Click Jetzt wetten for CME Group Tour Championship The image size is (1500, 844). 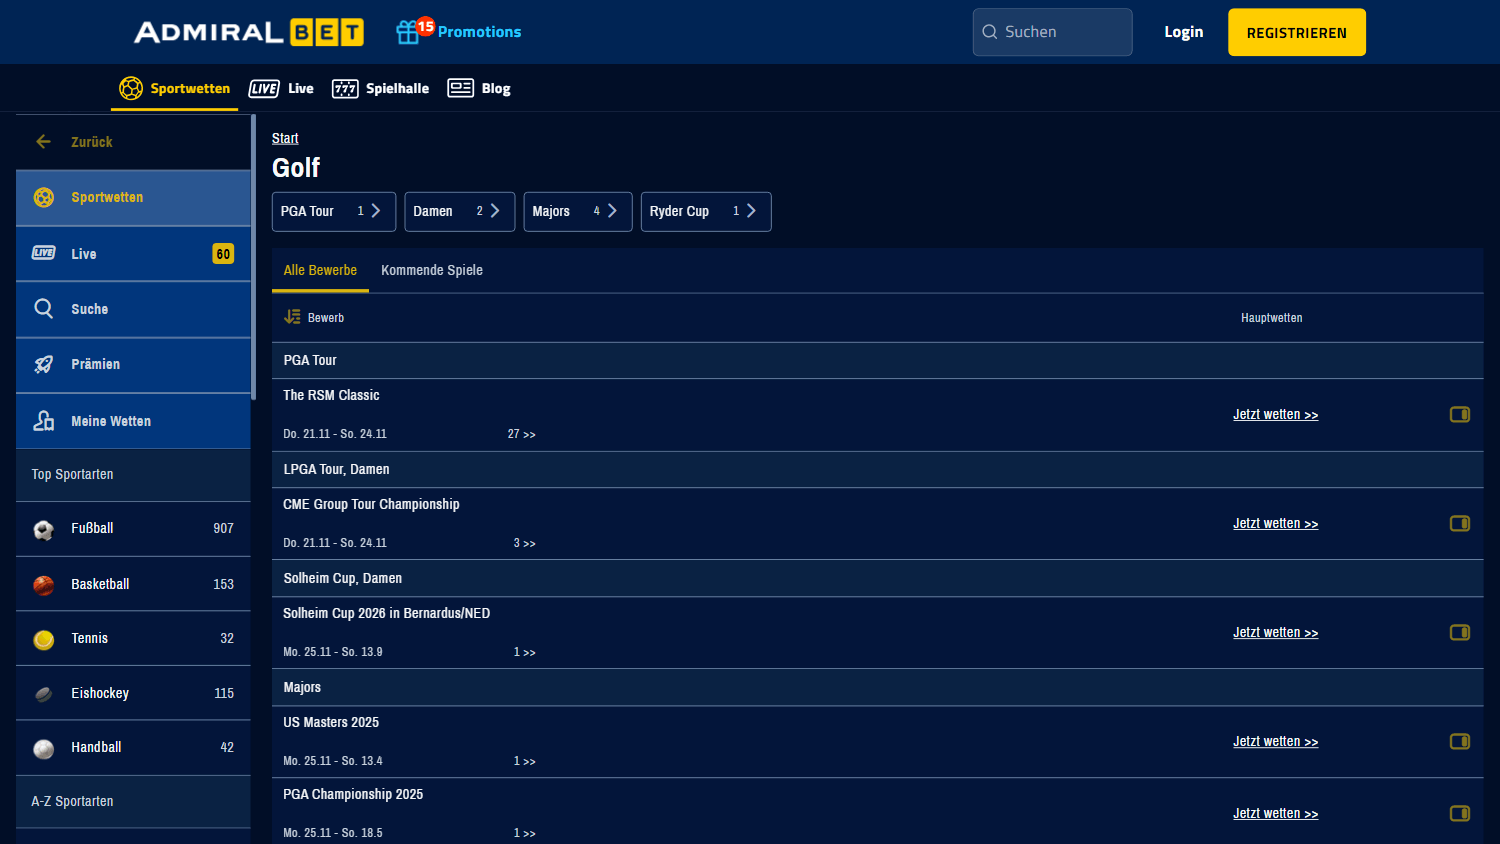(x=1276, y=523)
